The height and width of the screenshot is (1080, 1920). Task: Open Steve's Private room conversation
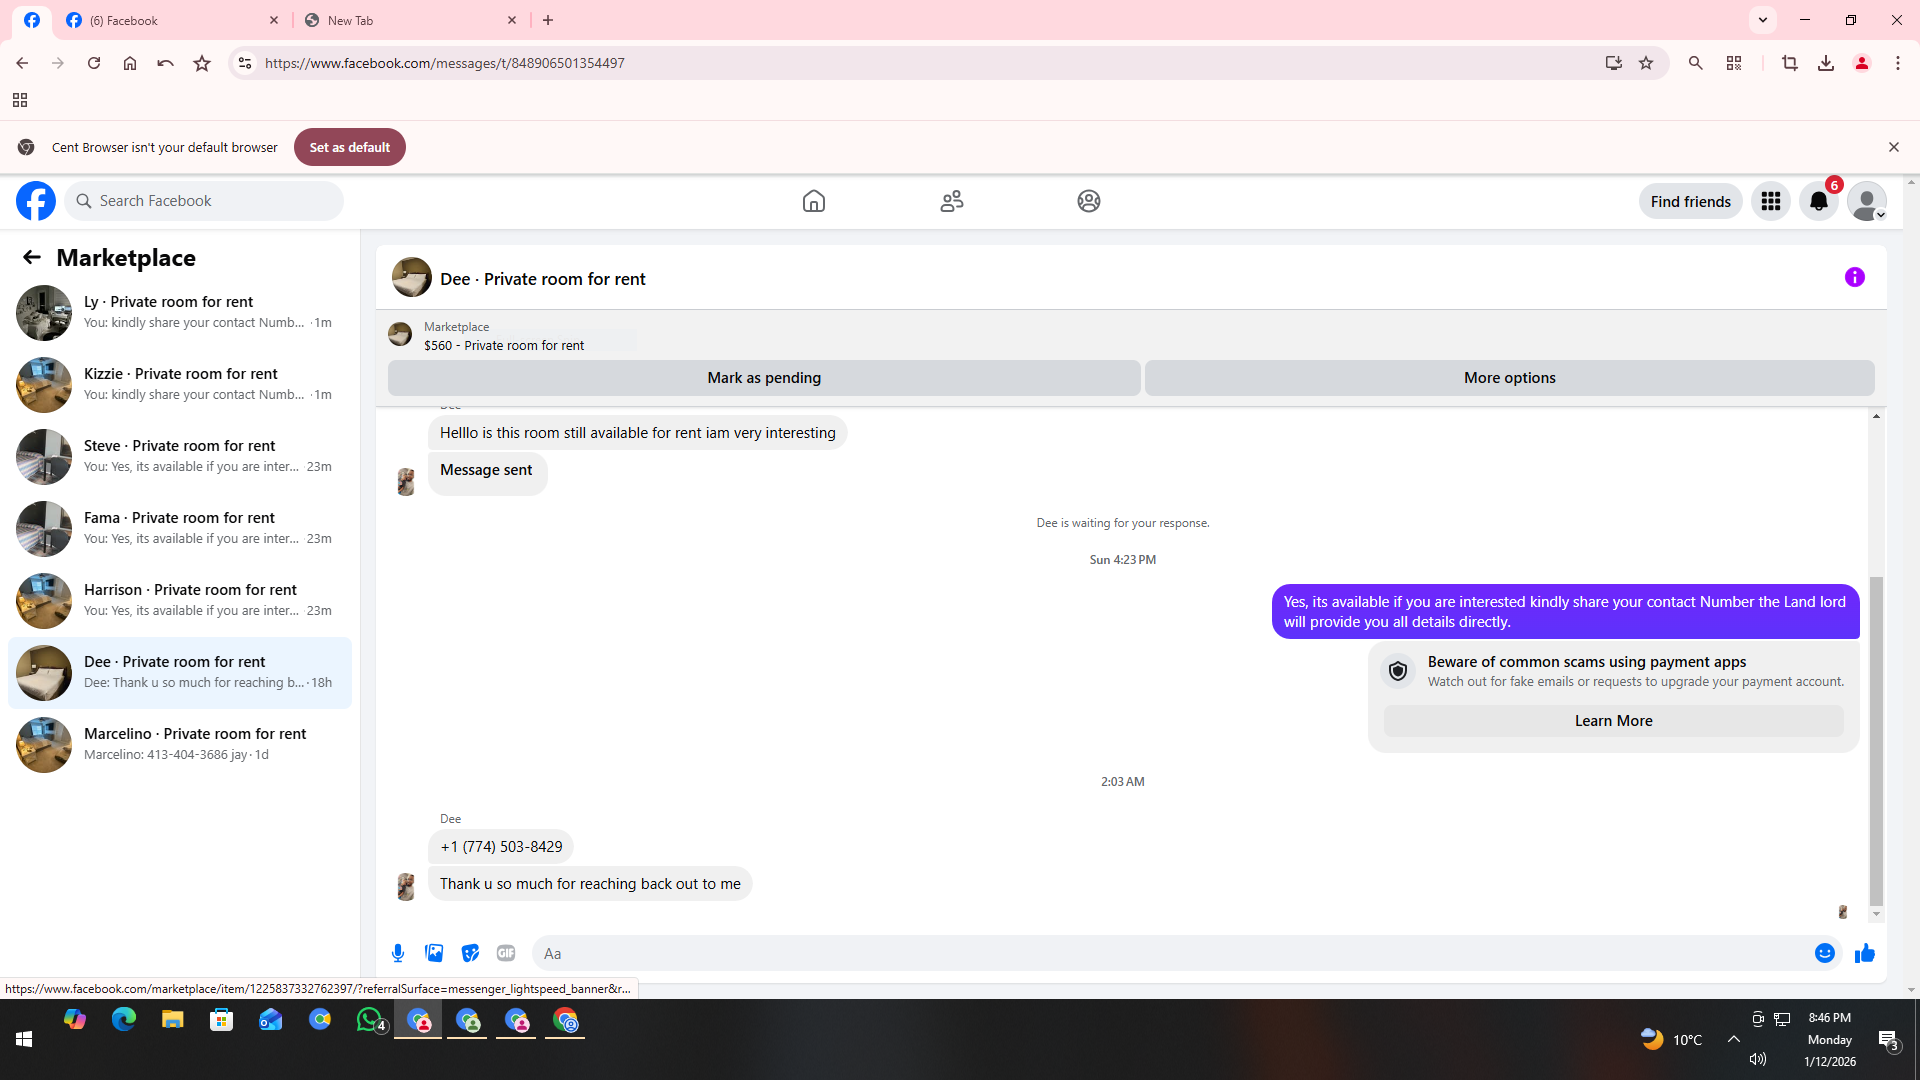[x=180, y=456]
